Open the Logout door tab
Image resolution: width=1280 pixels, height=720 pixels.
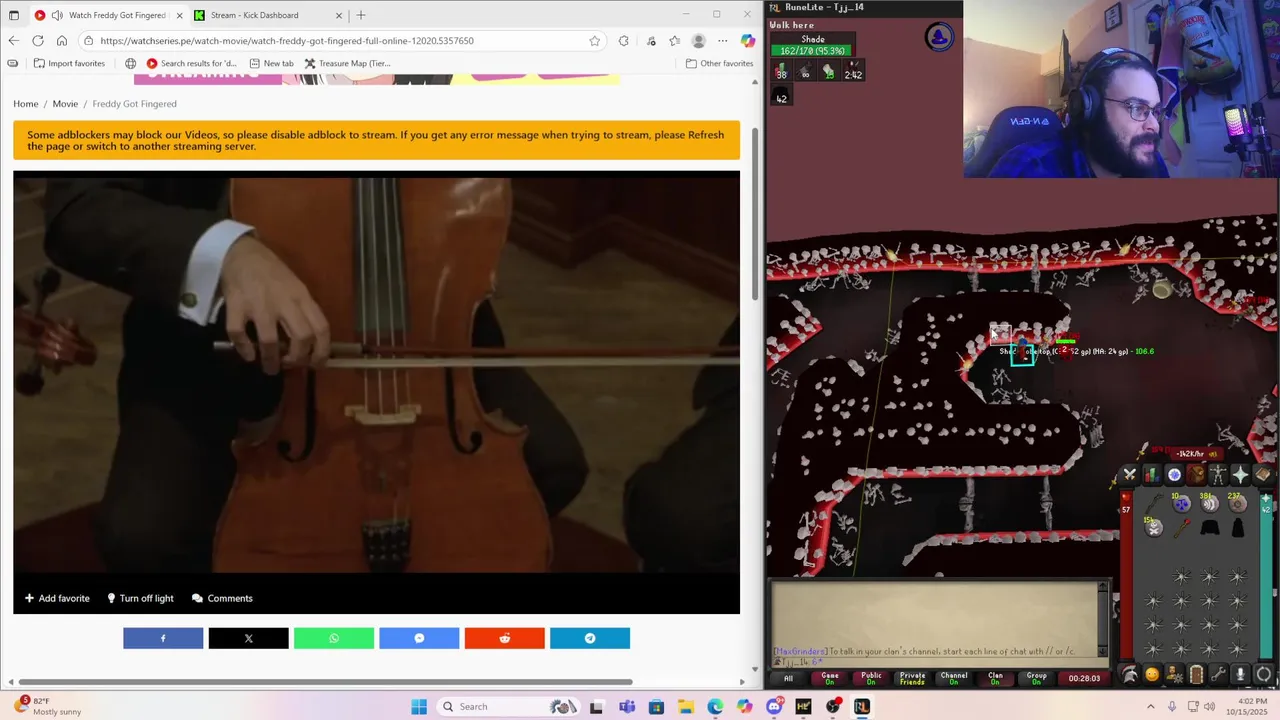1196,675
